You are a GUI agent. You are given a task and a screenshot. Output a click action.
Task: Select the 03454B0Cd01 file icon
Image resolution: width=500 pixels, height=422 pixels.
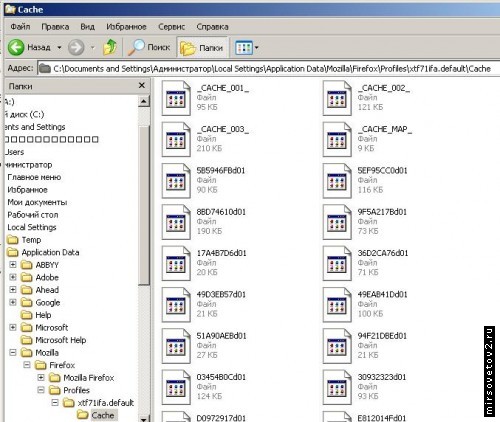(176, 387)
